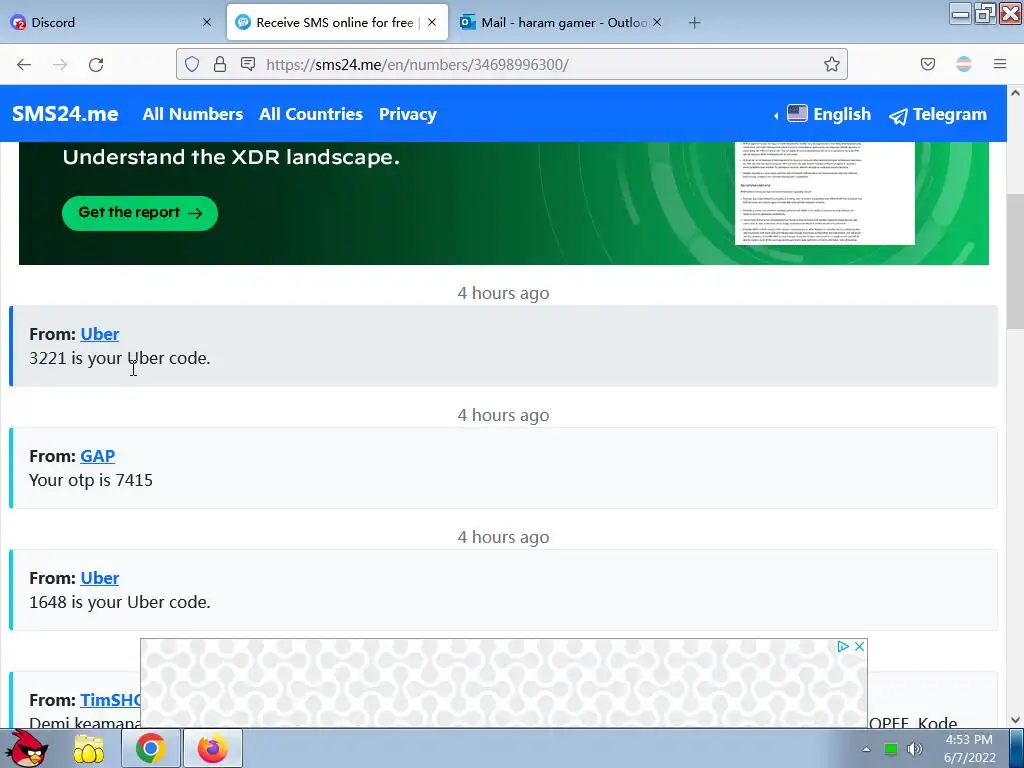1024x768 pixels.
Task: Open the Telegram link
Action: [938, 115]
